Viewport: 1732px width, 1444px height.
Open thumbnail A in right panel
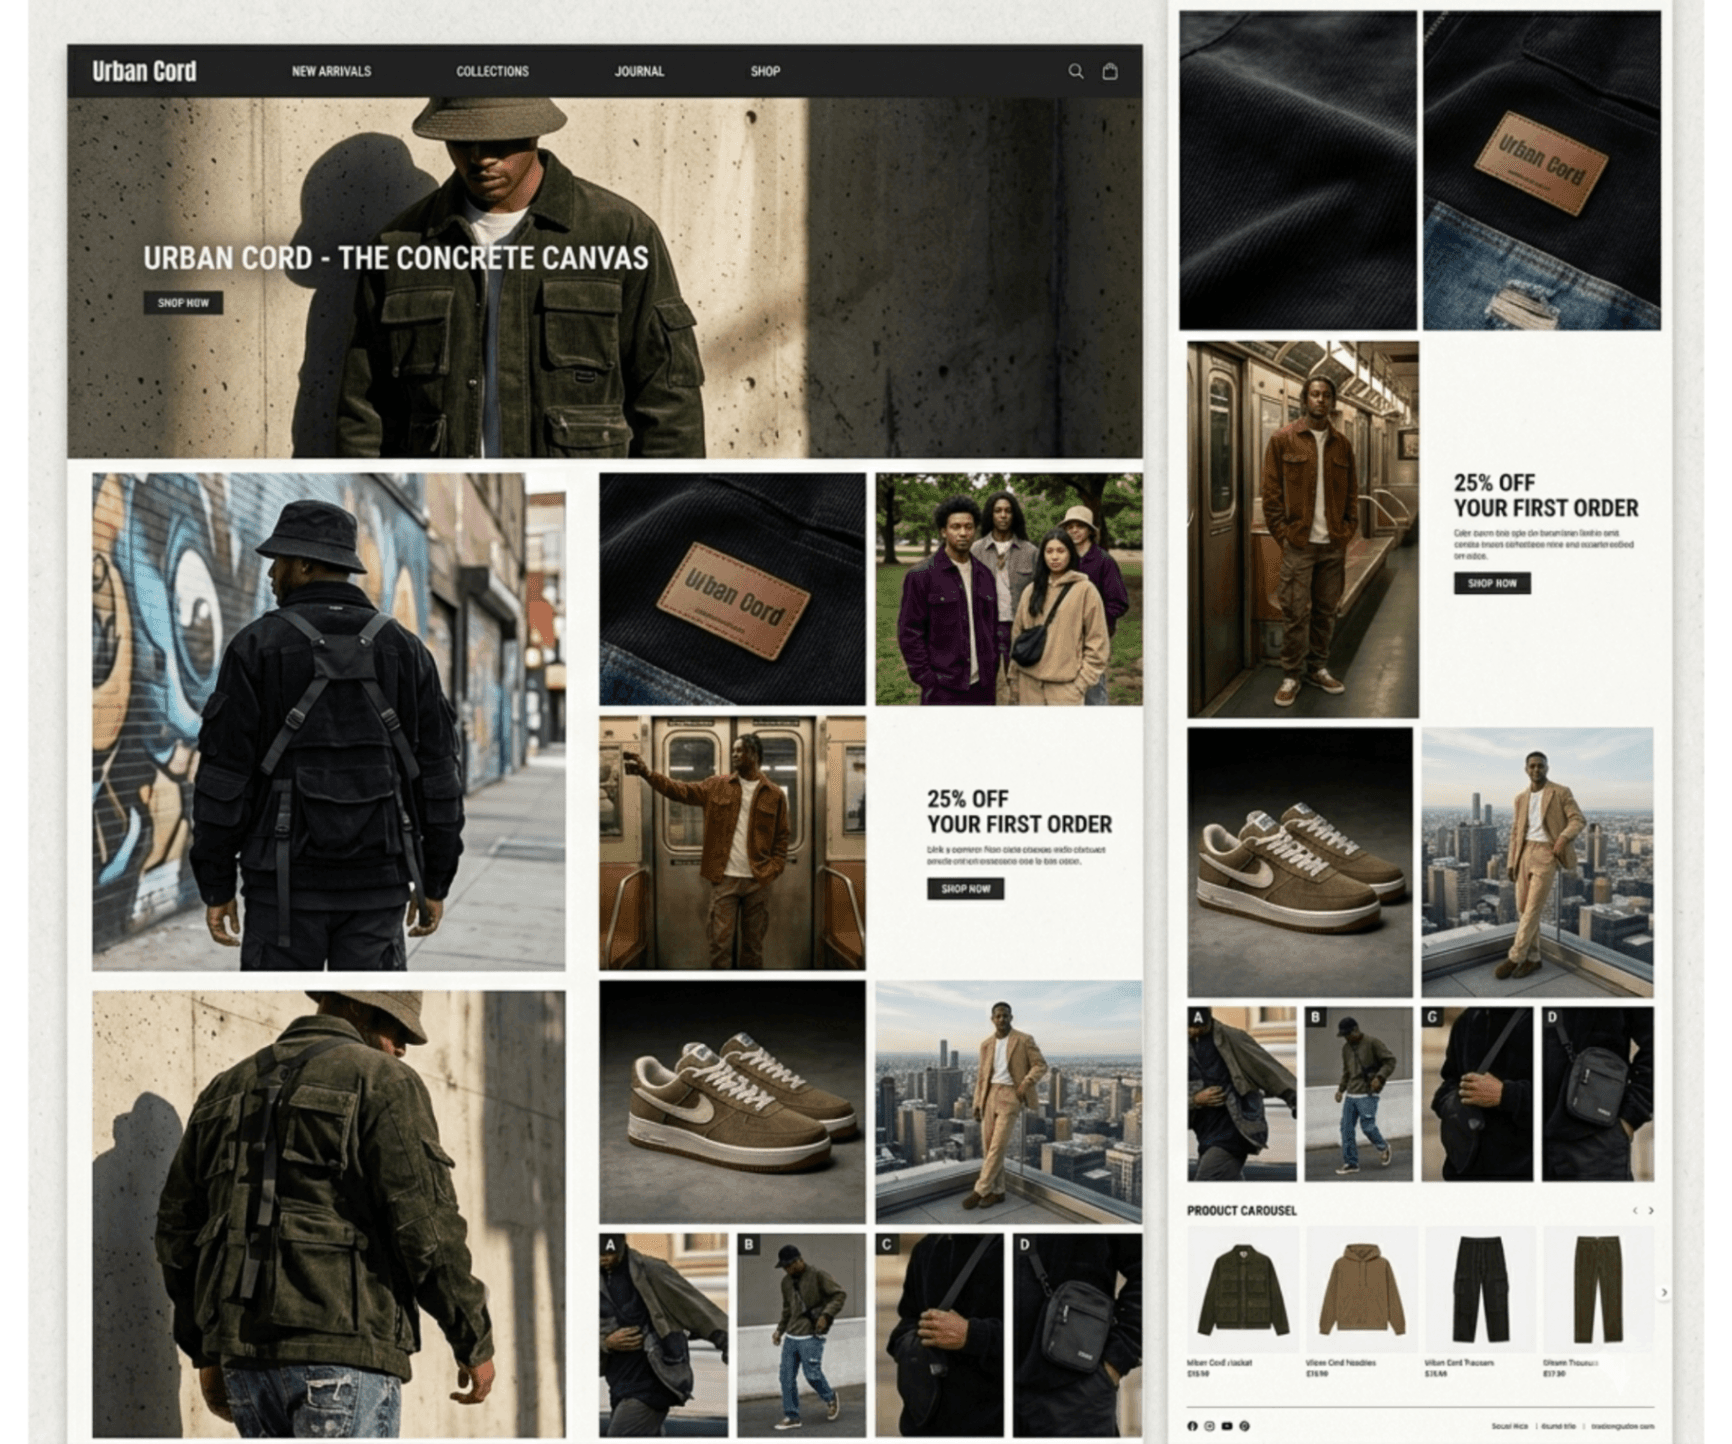pyautogui.click(x=1242, y=1094)
